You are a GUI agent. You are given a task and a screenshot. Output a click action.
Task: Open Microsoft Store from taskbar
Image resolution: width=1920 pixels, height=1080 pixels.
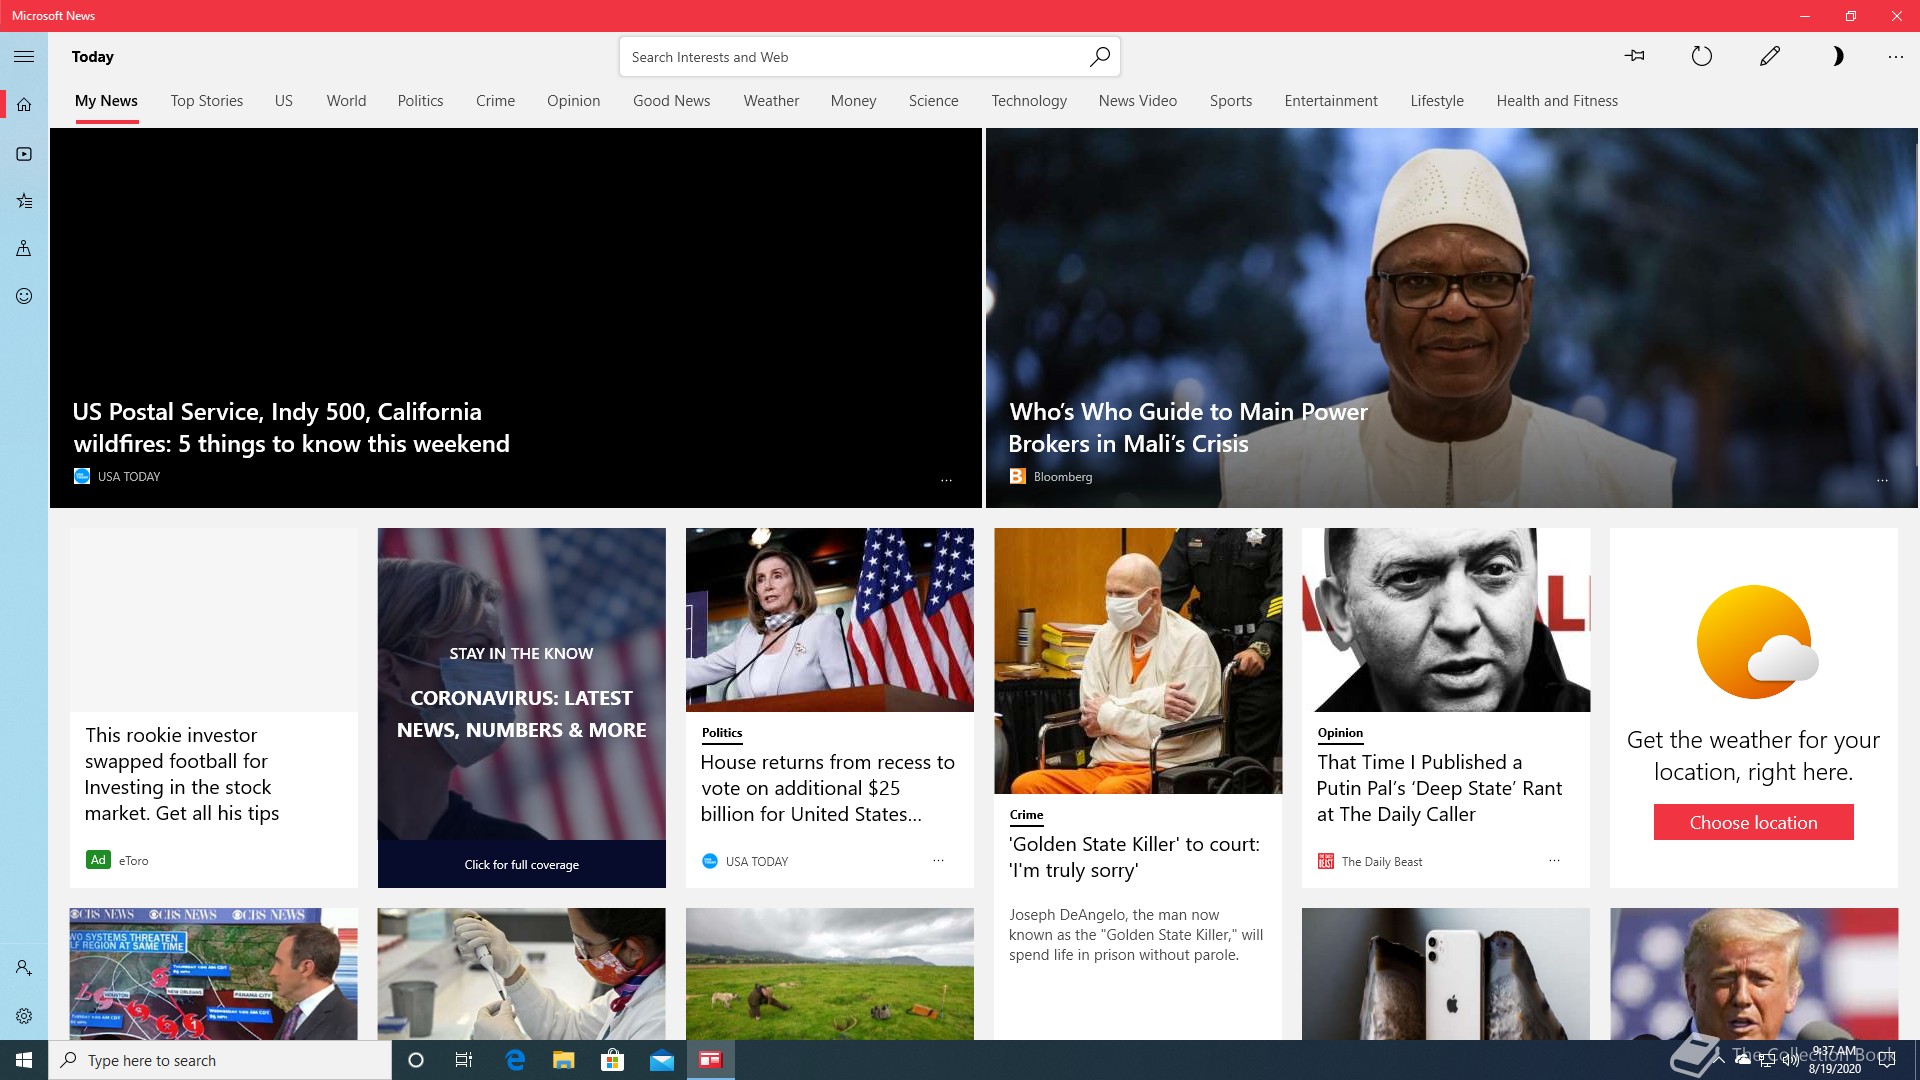point(612,1060)
